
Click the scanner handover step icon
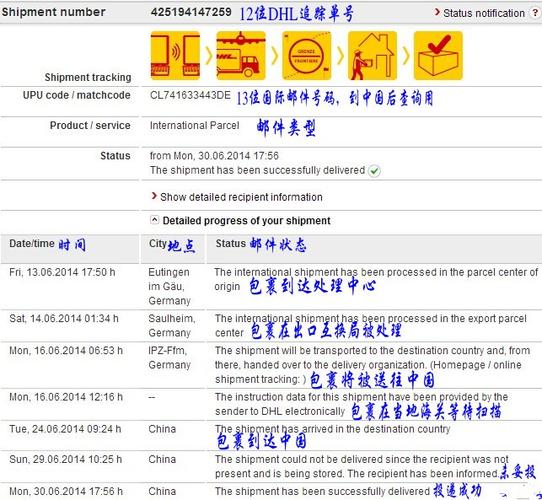(x=175, y=55)
